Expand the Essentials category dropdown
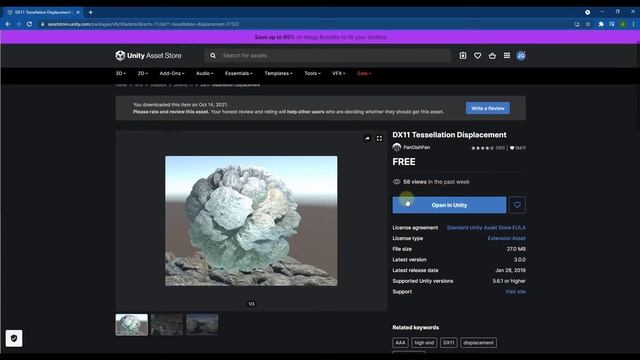 (x=239, y=73)
